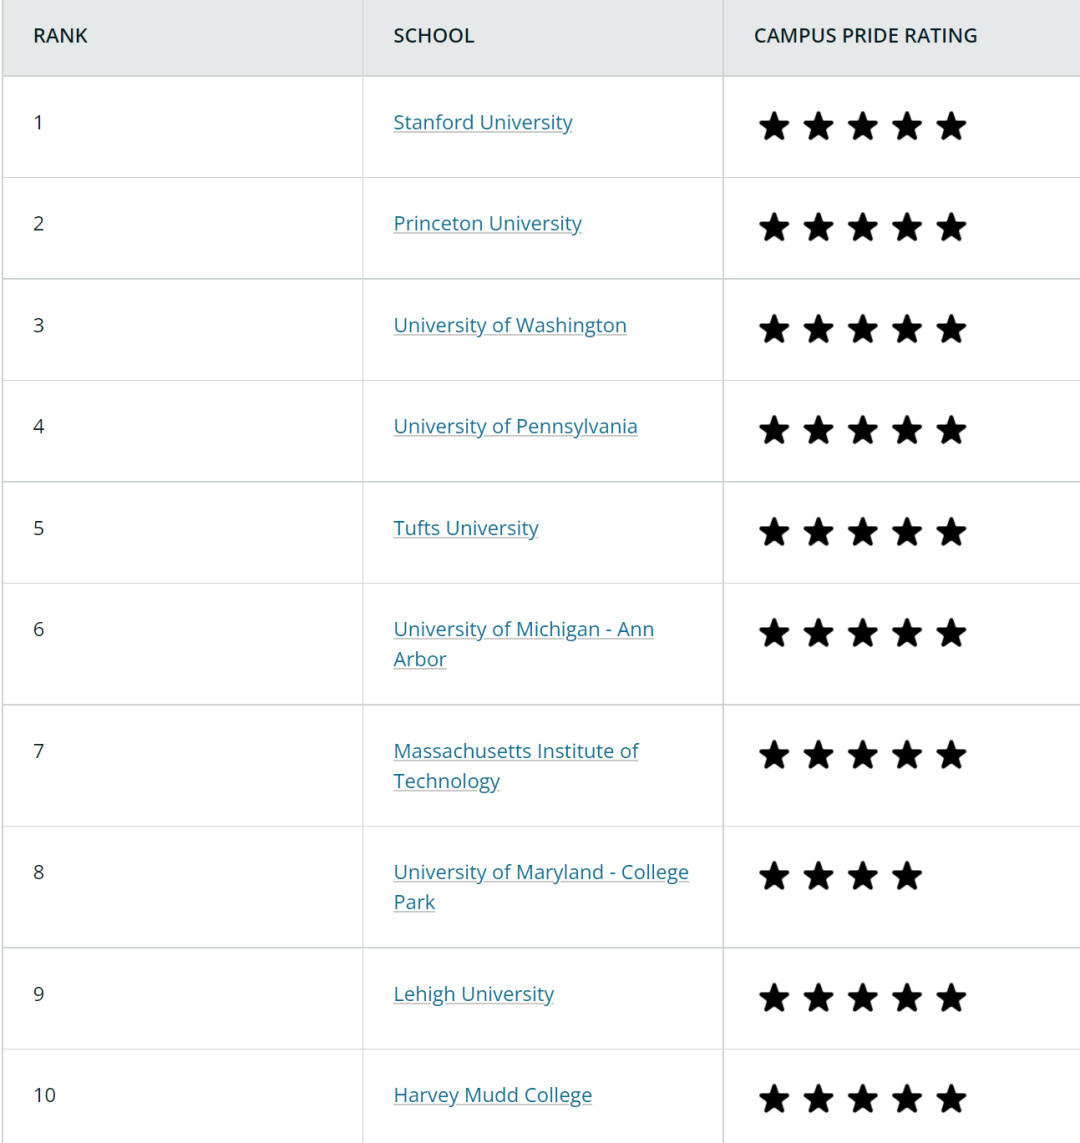
Task: Click first star in Harvey Mudd row
Action: coord(774,1099)
